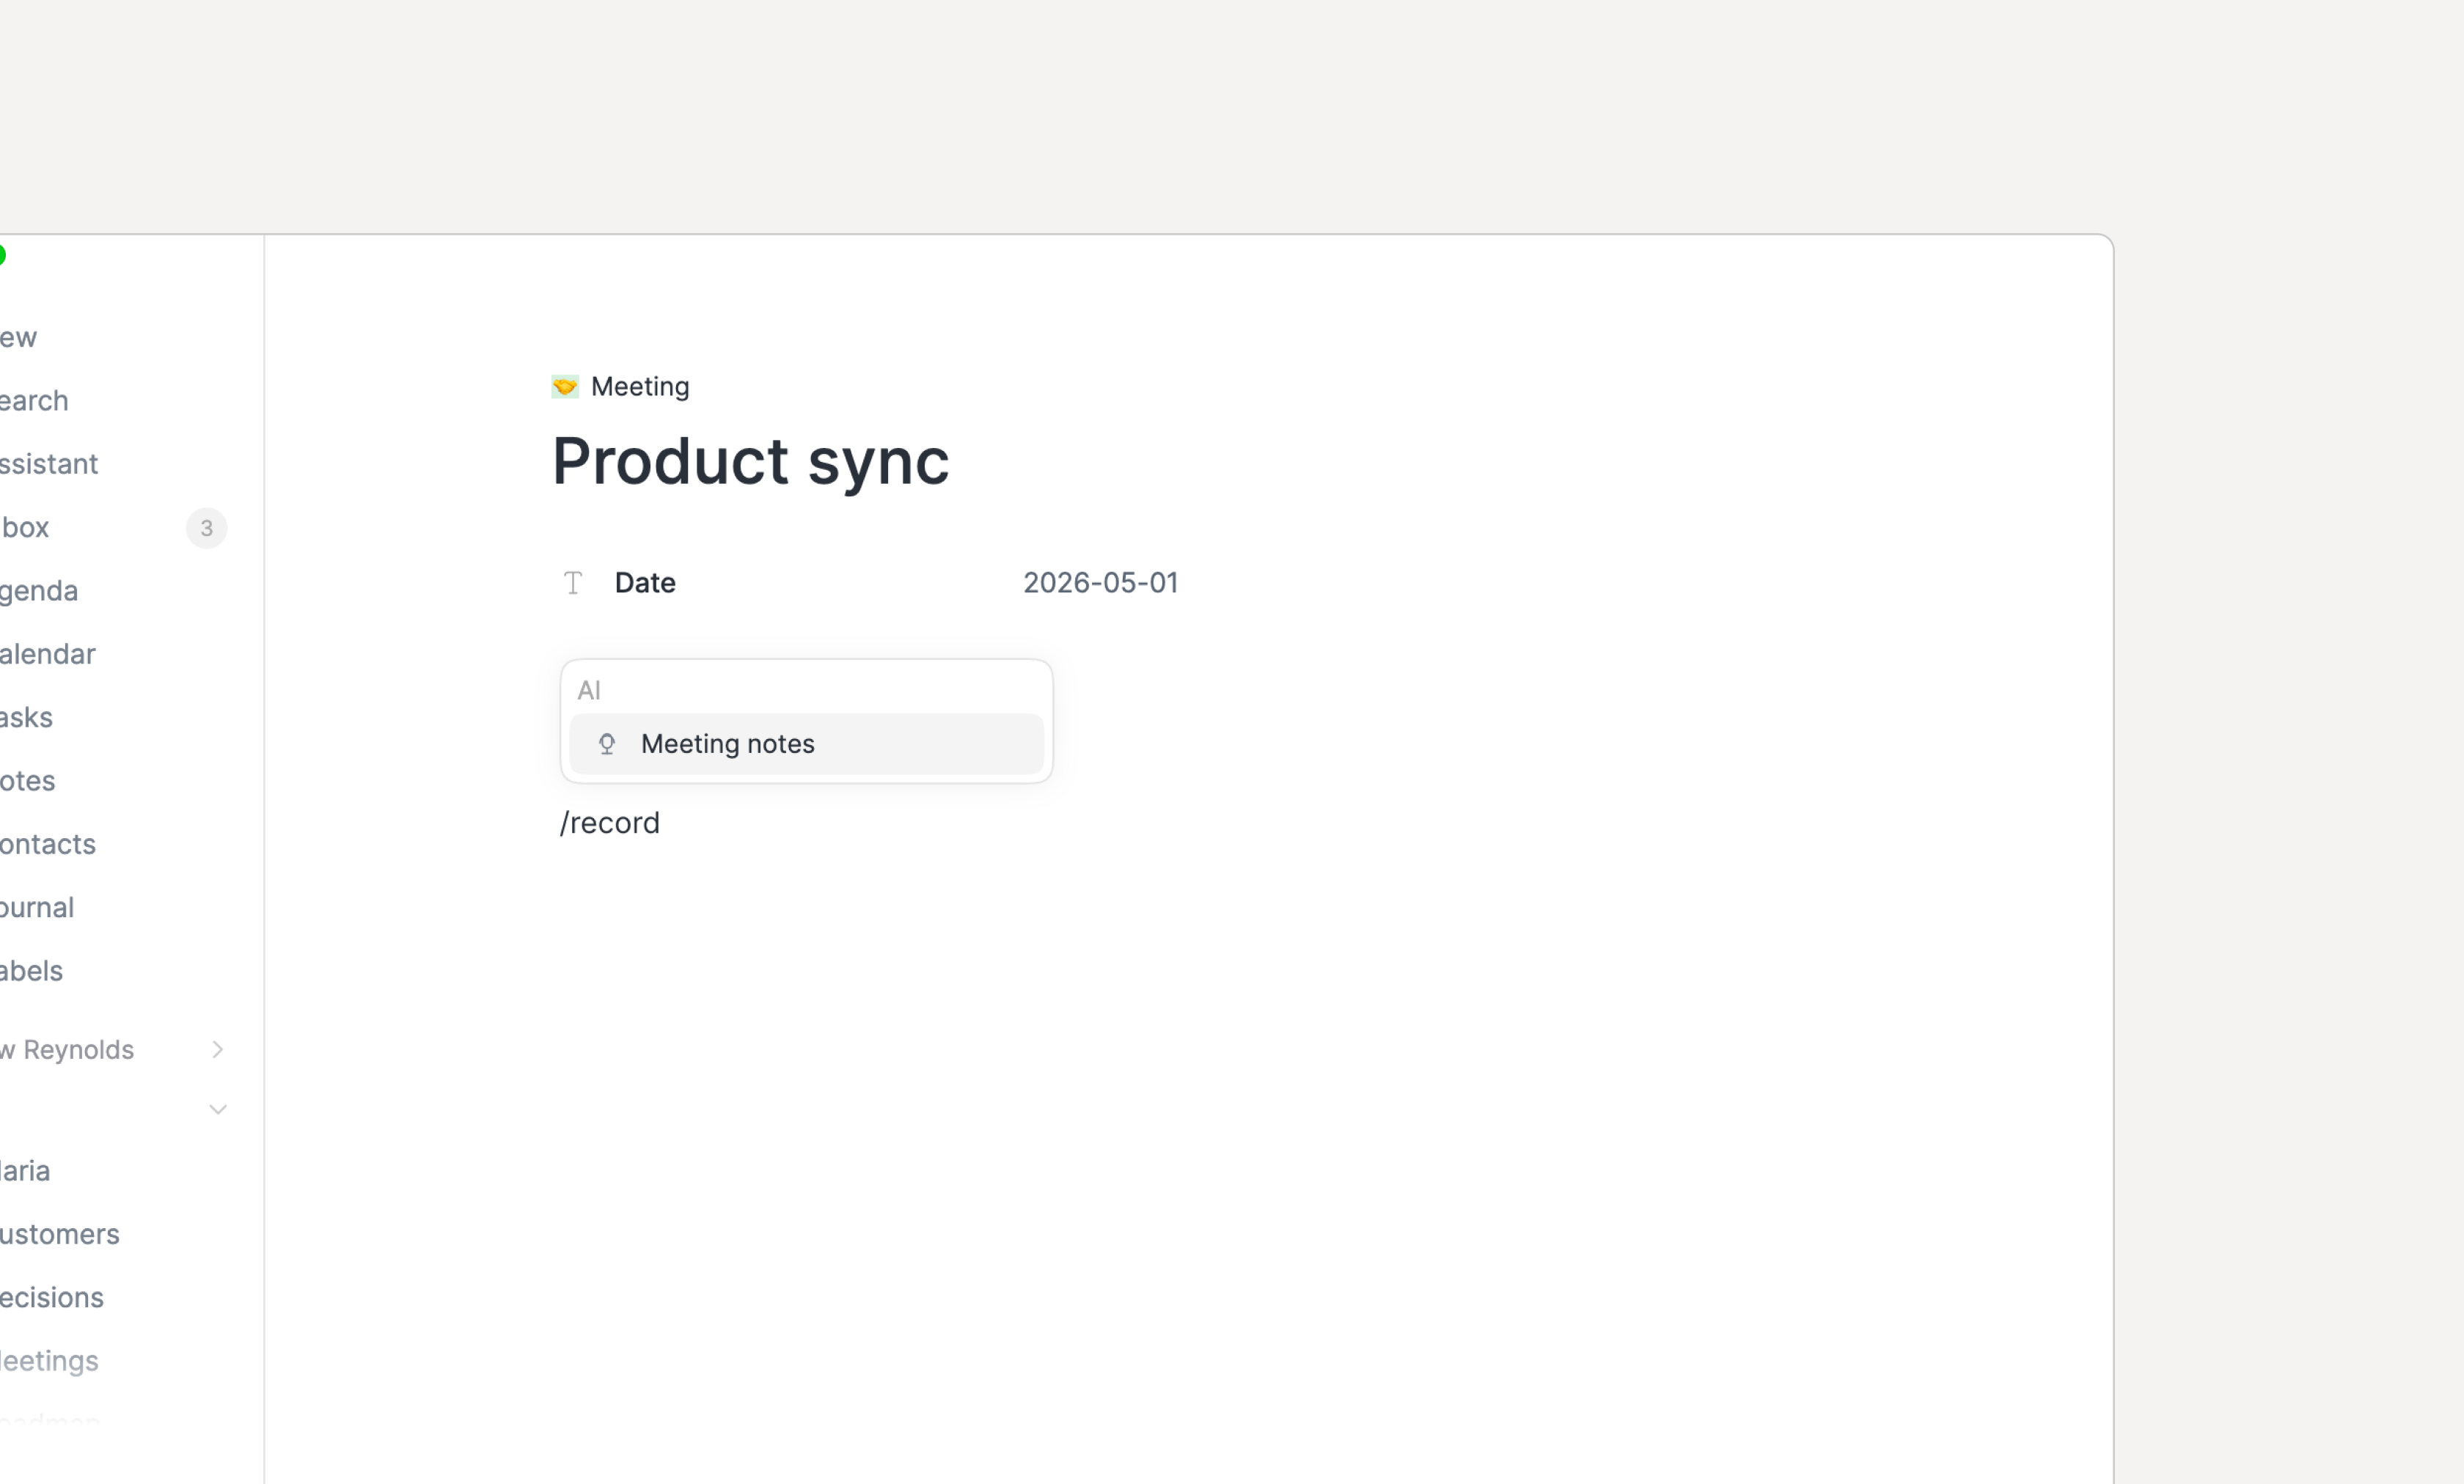This screenshot has width=2464, height=1484.
Task: Open Calendar in the sidebar
Action: (48, 654)
